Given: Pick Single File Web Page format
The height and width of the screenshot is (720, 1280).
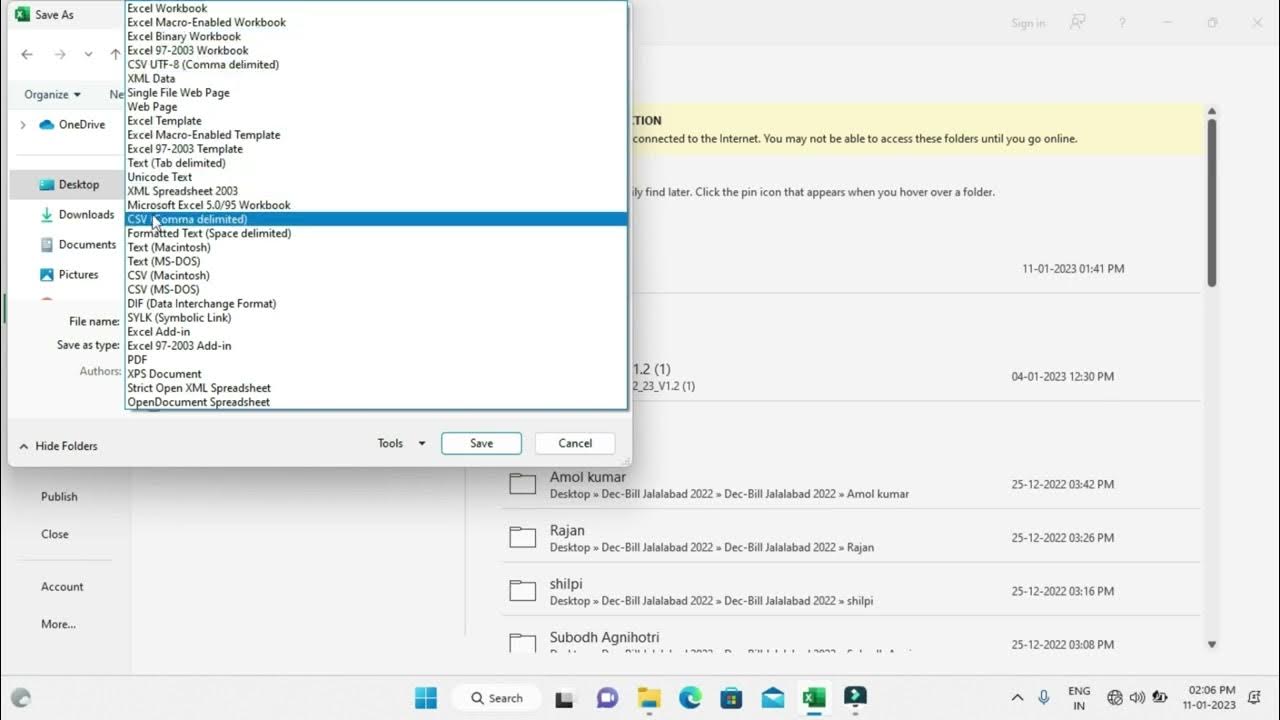Looking at the screenshot, I should [x=376, y=92].
